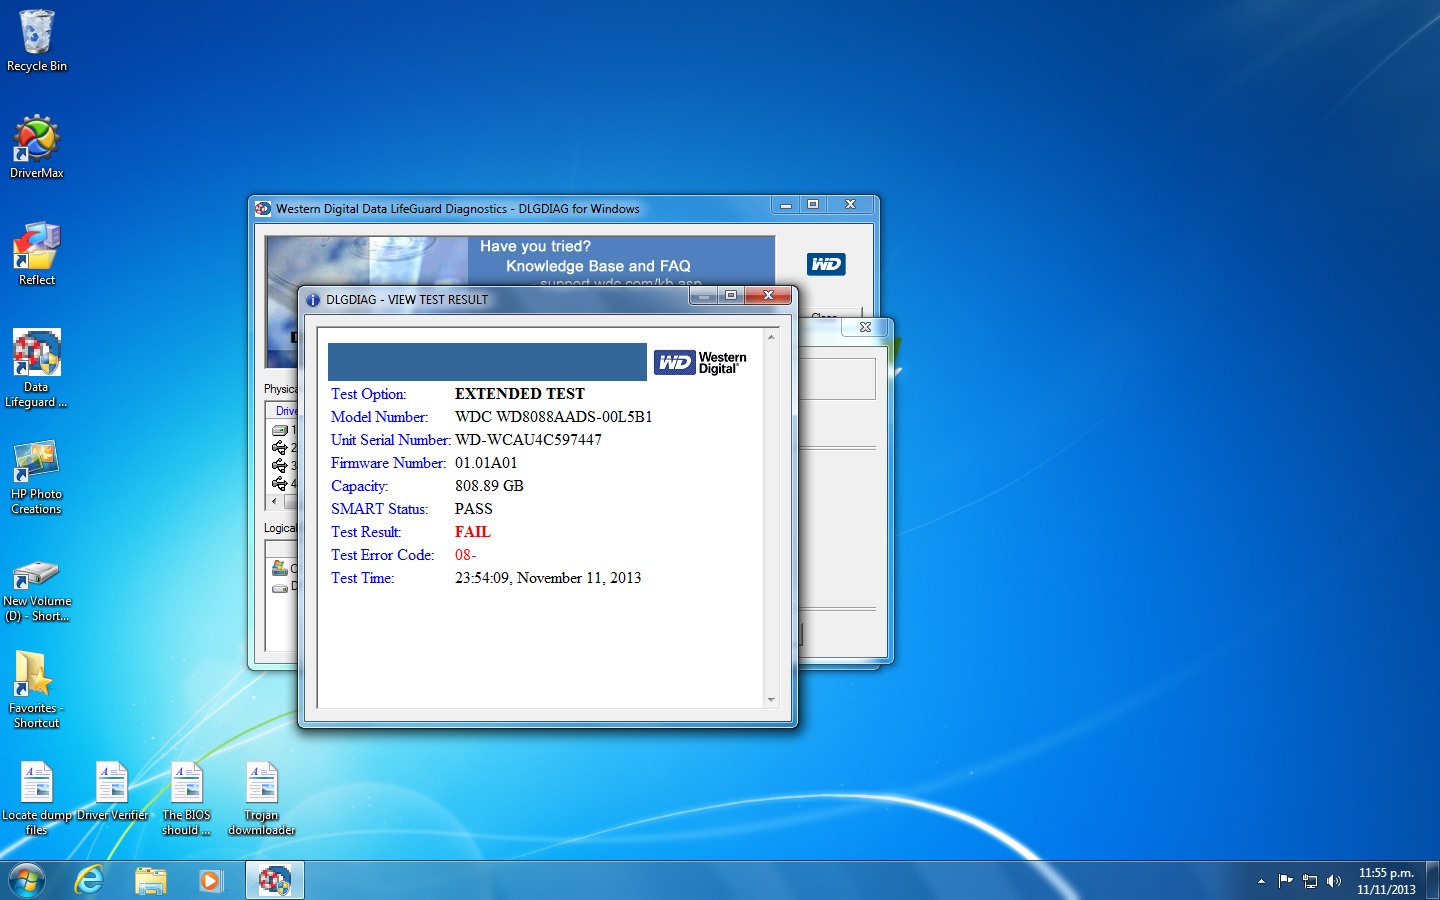Close the VIEW TEST RESULT dialog
Screen dimensions: 1440x900
click(768, 295)
